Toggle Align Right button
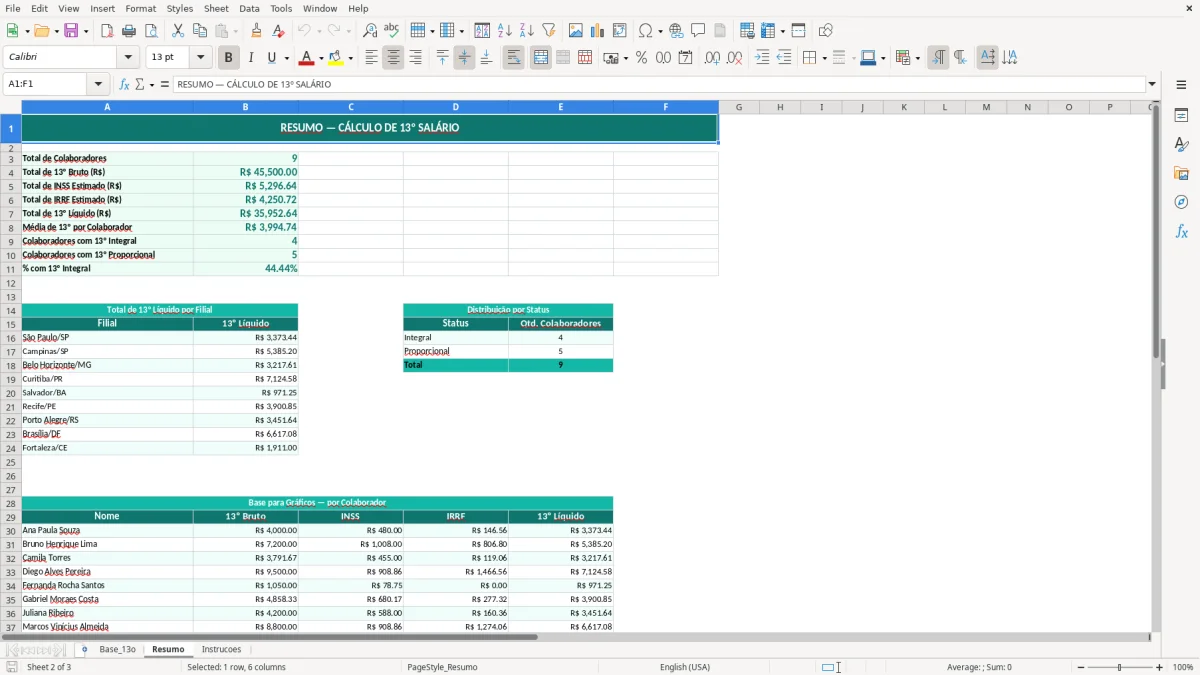 click(x=415, y=58)
